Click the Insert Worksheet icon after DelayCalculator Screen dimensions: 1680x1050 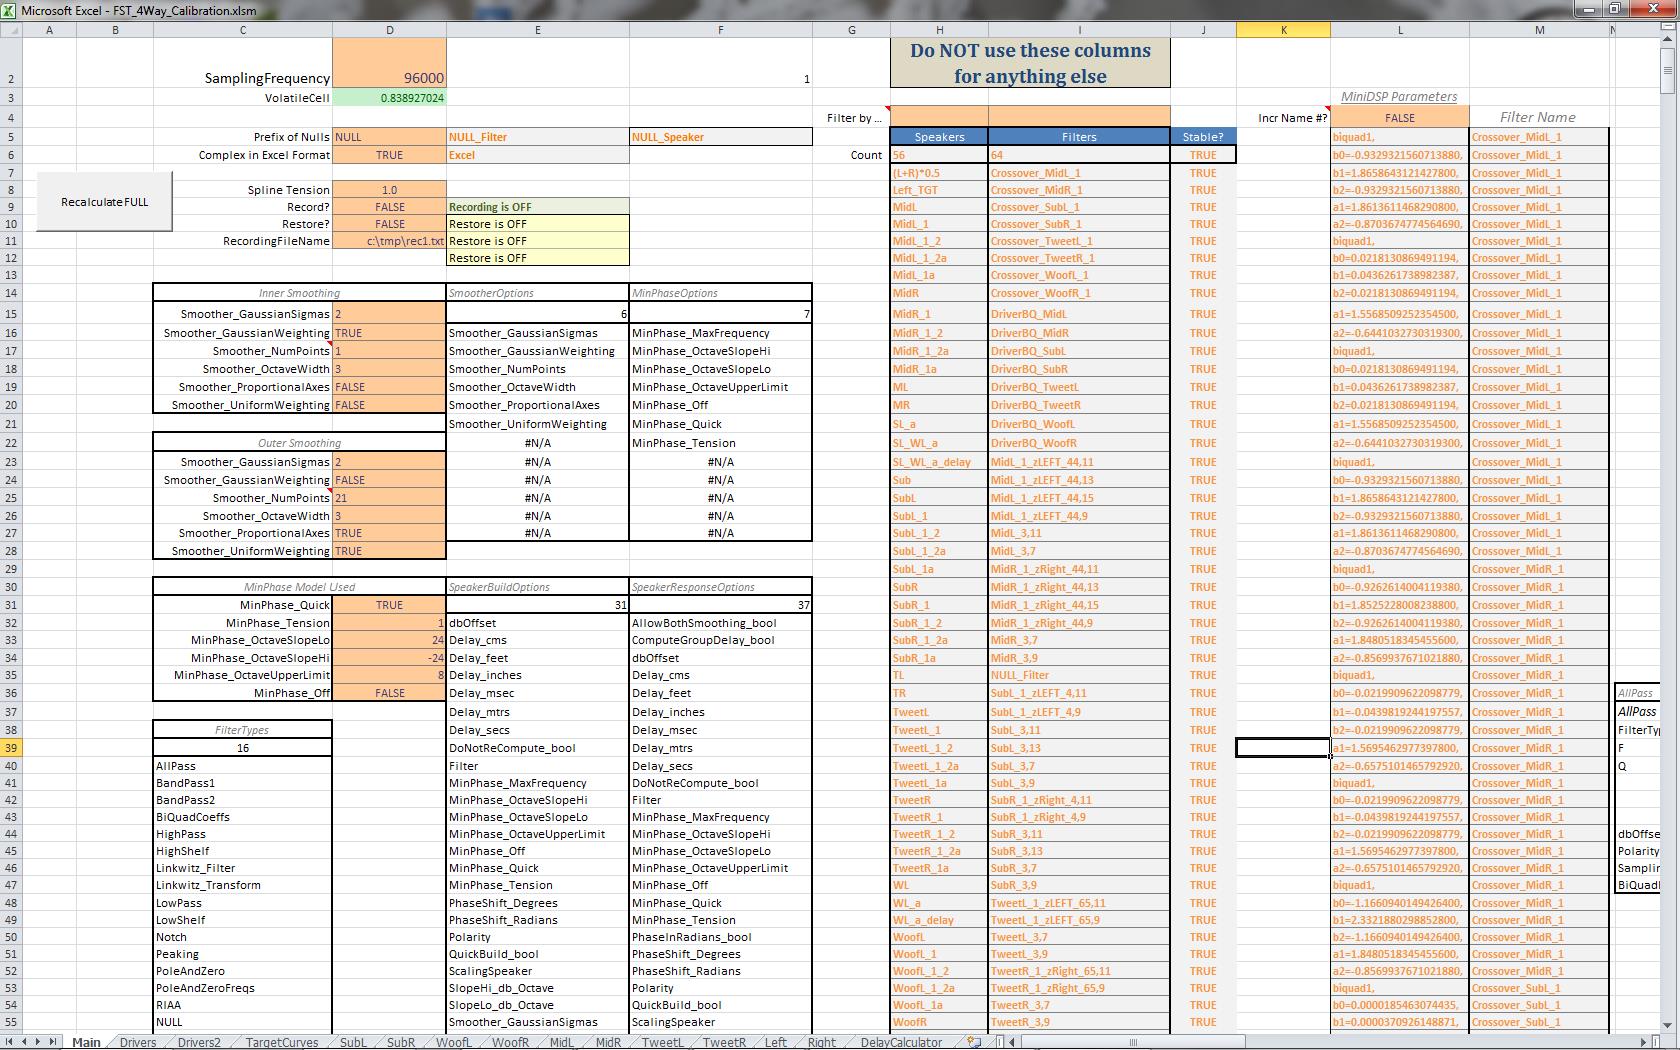click(x=974, y=1042)
